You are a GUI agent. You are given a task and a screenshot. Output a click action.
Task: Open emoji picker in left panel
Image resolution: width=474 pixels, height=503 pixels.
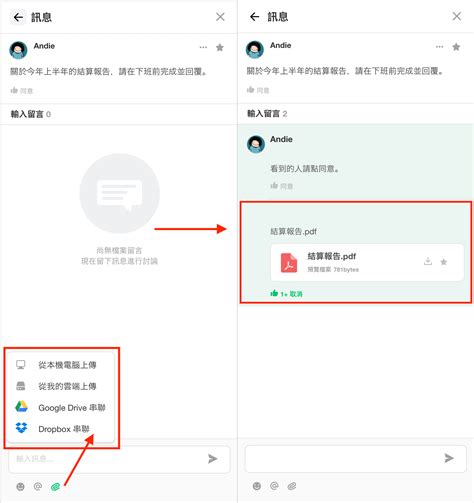[x=20, y=487]
